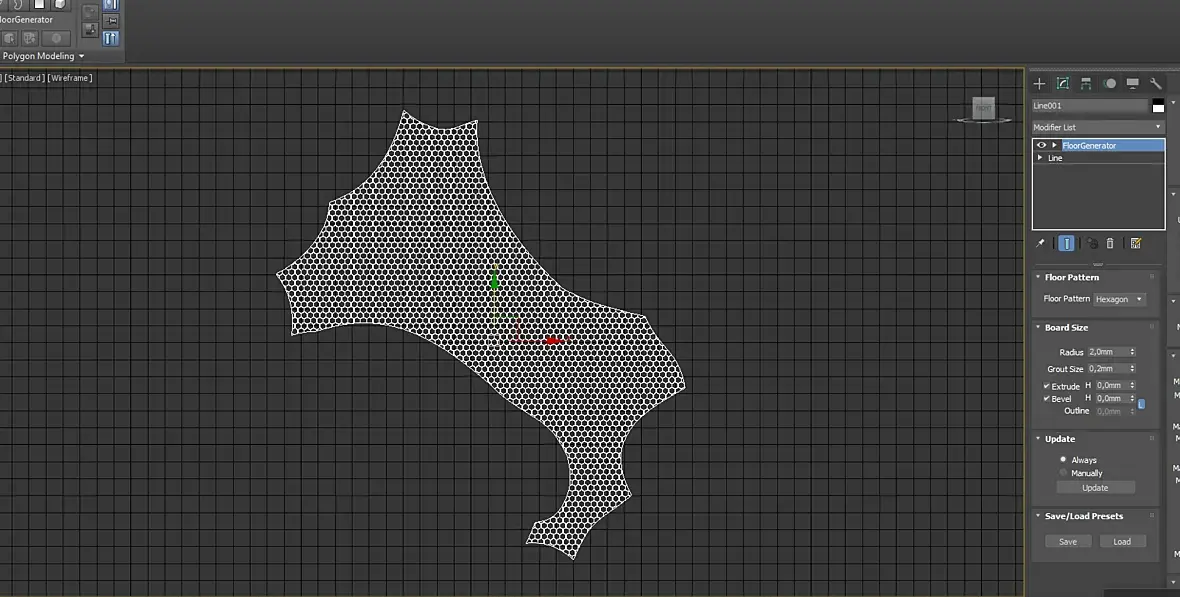Screen dimensions: 1180x597
Task: Open the Motion panel circle icon
Action: (1109, 84)
